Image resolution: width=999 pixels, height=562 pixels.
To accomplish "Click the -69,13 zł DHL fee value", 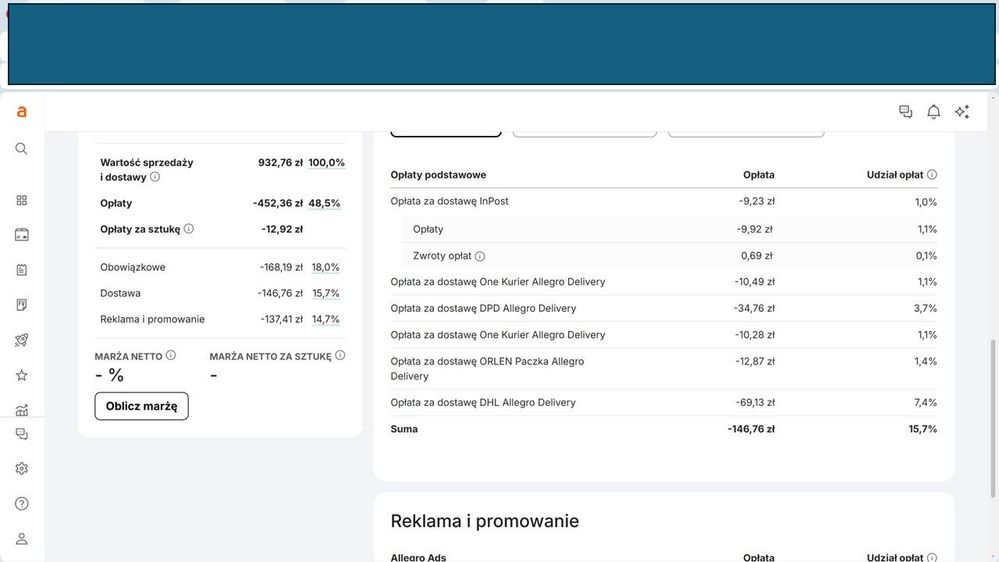I will point(755,403).
